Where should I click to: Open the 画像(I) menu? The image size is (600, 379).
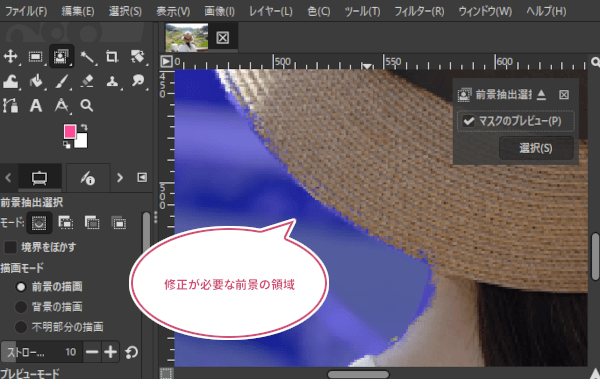[x=219, y=11]
